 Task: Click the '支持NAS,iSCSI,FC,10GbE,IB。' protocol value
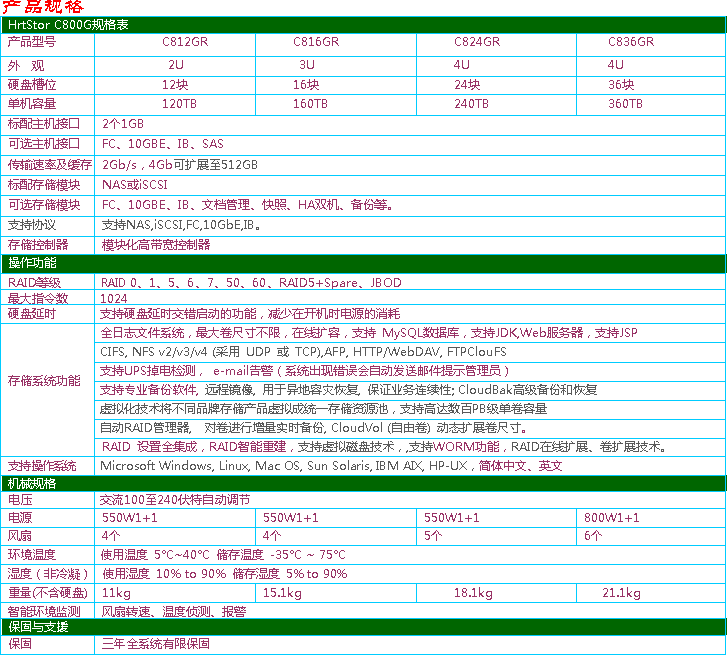coord(181,225)
